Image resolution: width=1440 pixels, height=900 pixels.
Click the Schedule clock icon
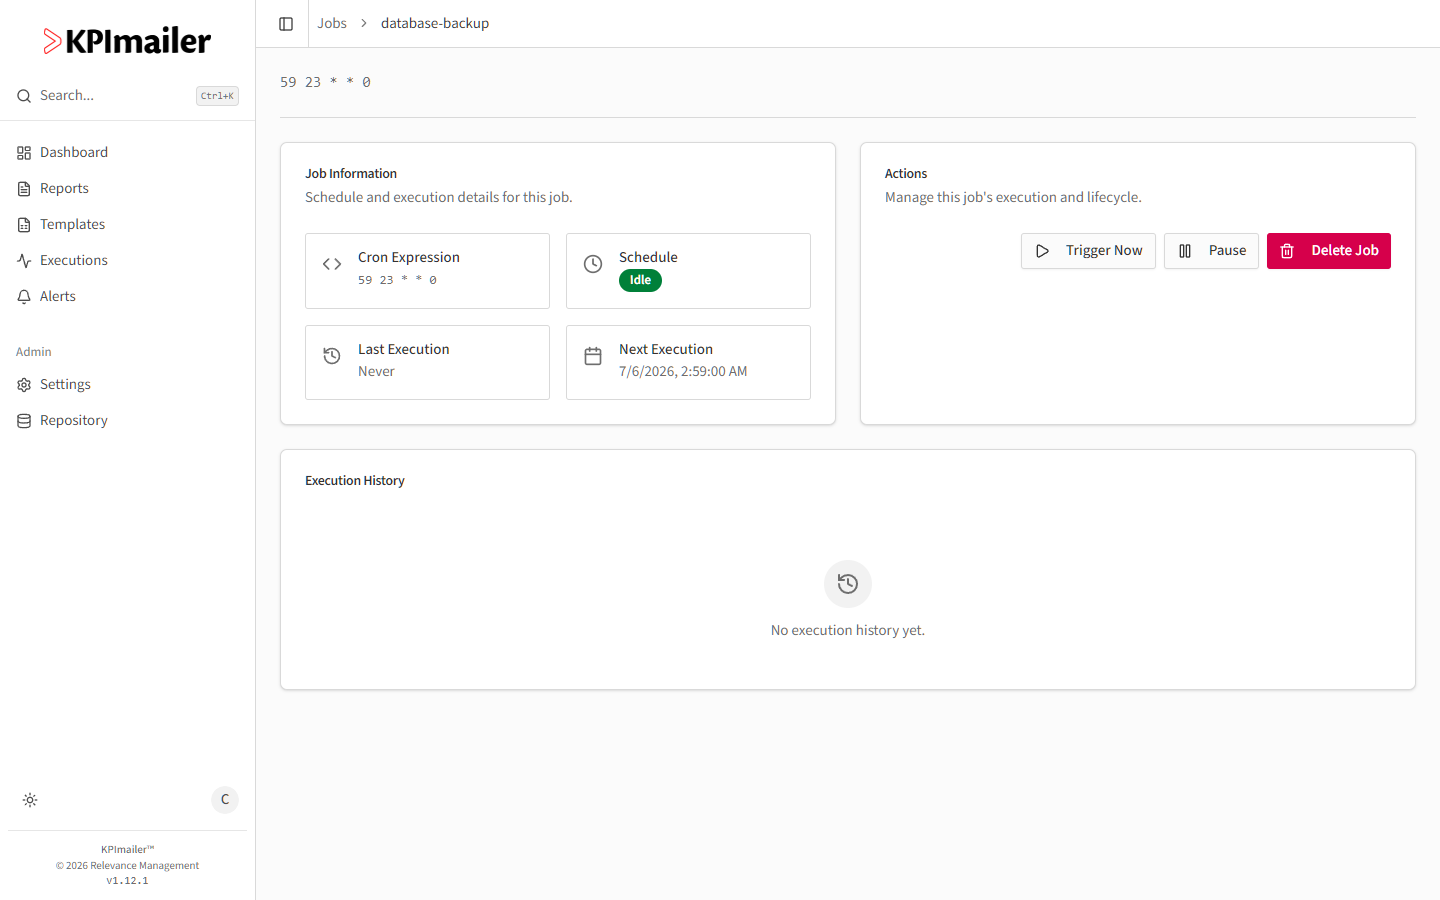pyautogui.click(x=593, y=264)
